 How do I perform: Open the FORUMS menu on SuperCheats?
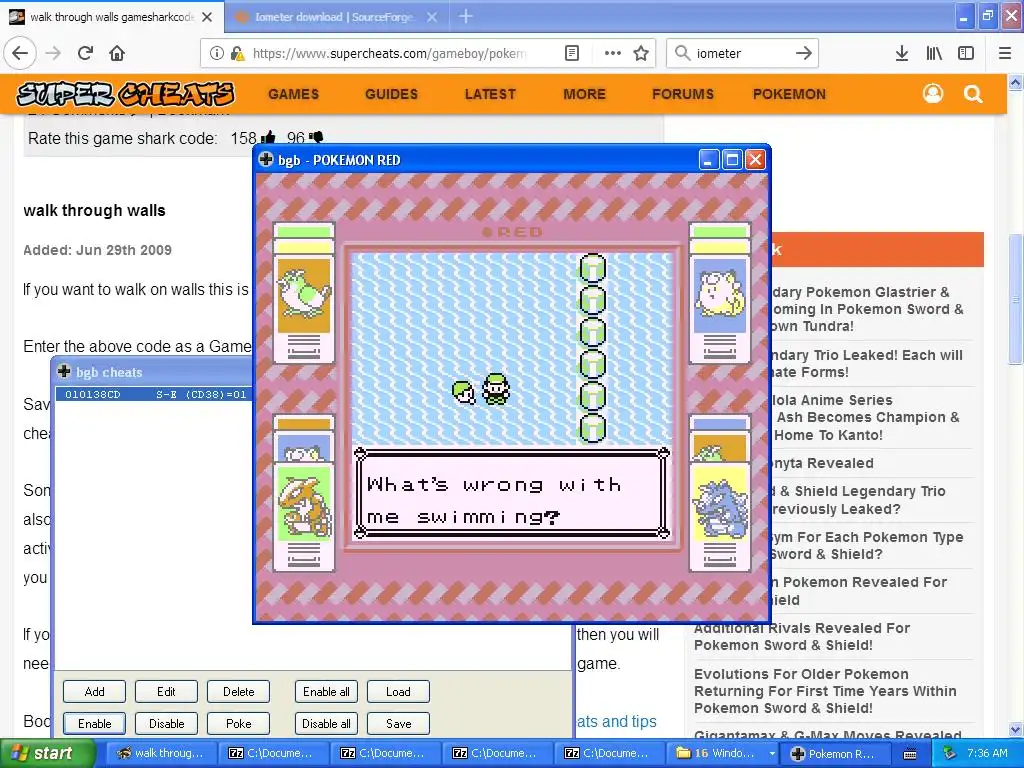682,94
